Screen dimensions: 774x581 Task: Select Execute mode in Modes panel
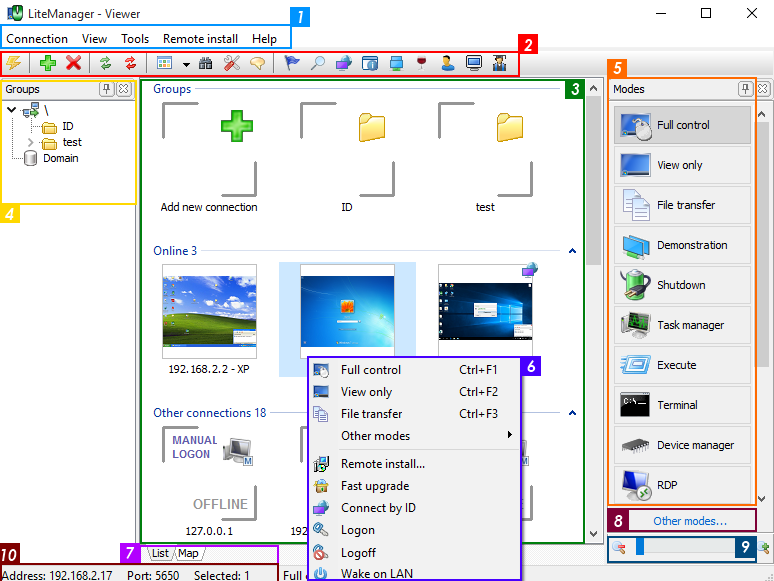(x=682, y=365)
